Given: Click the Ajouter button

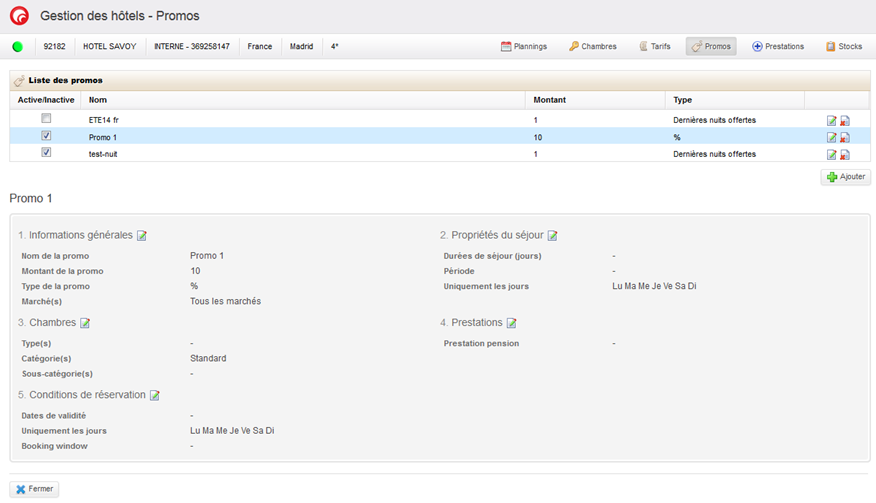Looking at the screenshot, I should click(846, 177).
